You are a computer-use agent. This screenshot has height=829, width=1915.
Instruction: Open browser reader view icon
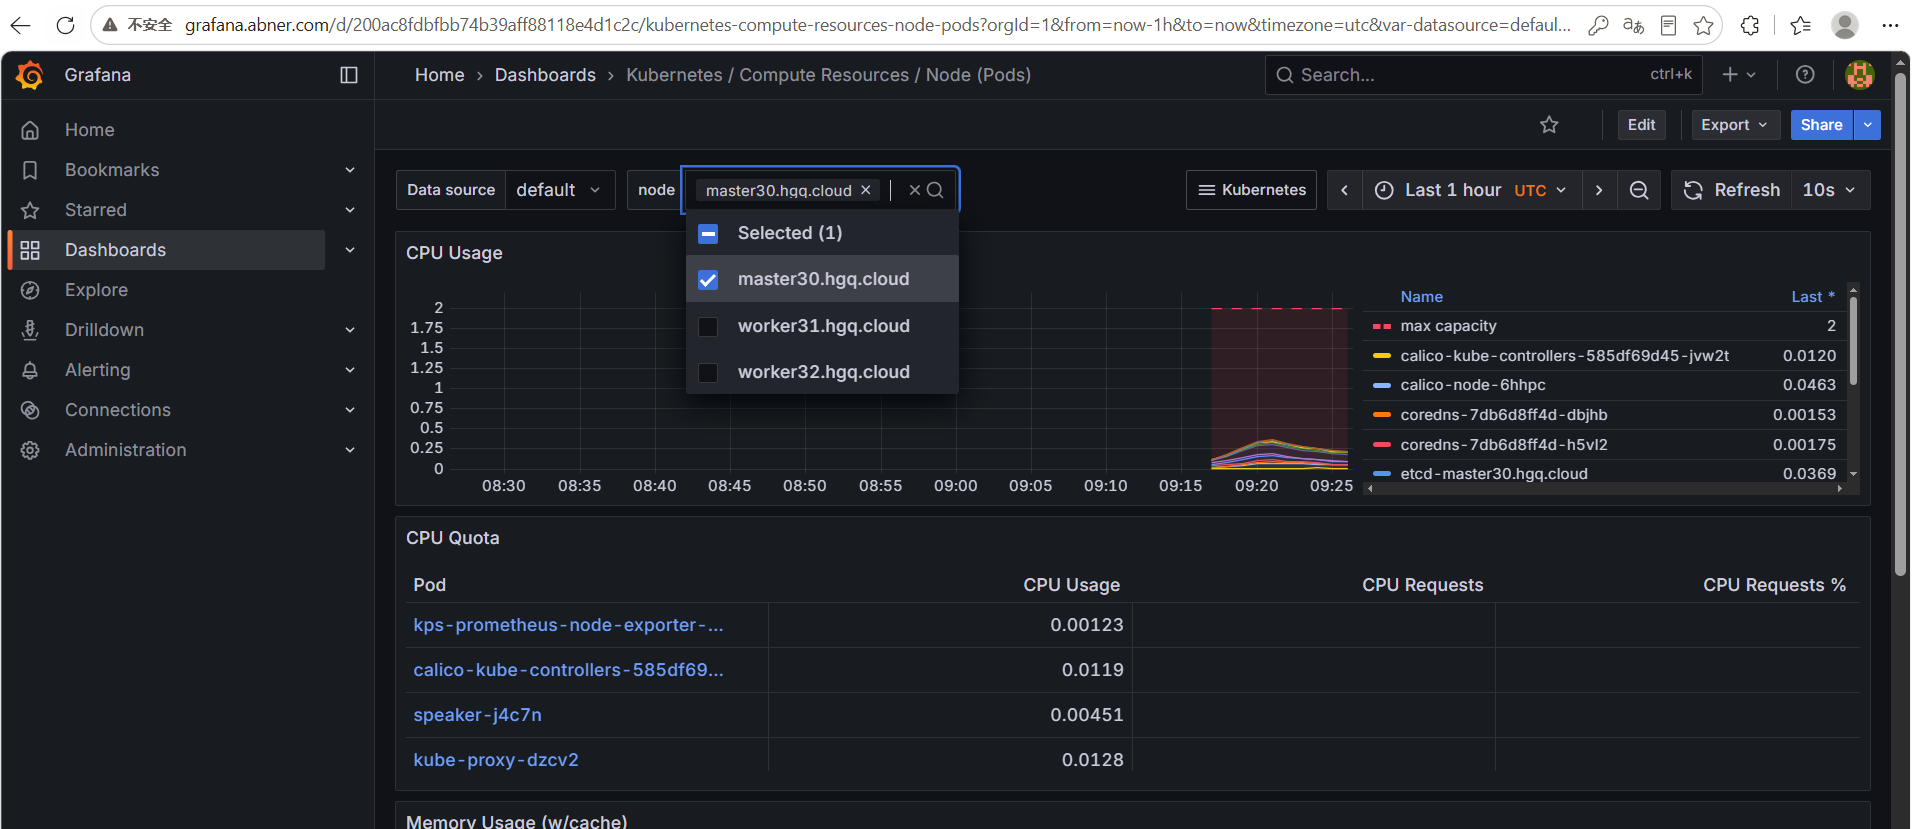(x=1668, y=25)
